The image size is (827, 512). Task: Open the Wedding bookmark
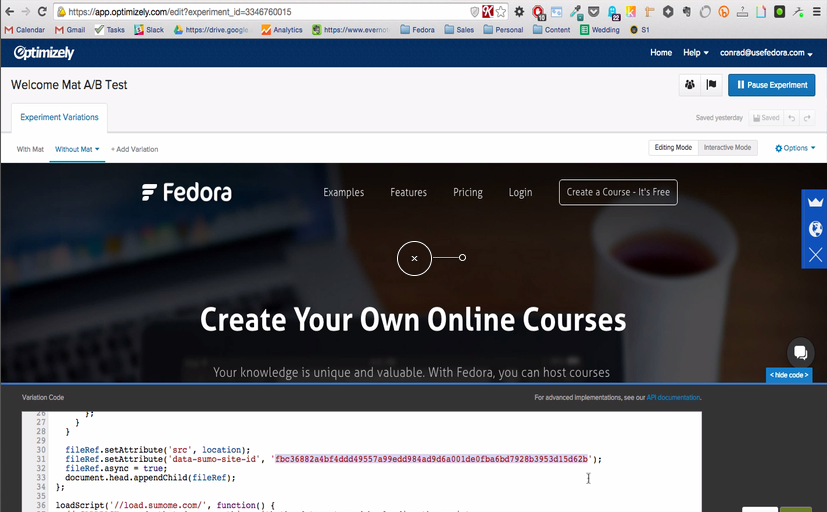click(600, 30)
